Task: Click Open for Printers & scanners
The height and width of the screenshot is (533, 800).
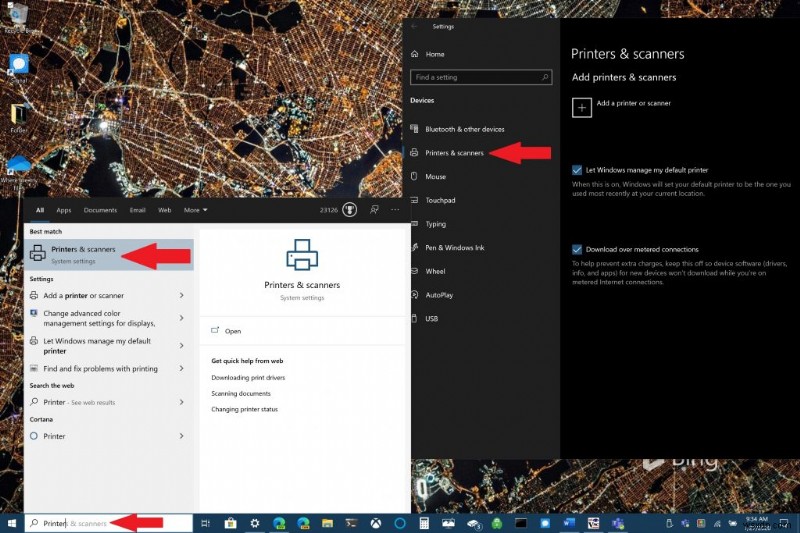Action: pyautogui.click(x=226, y=331)
